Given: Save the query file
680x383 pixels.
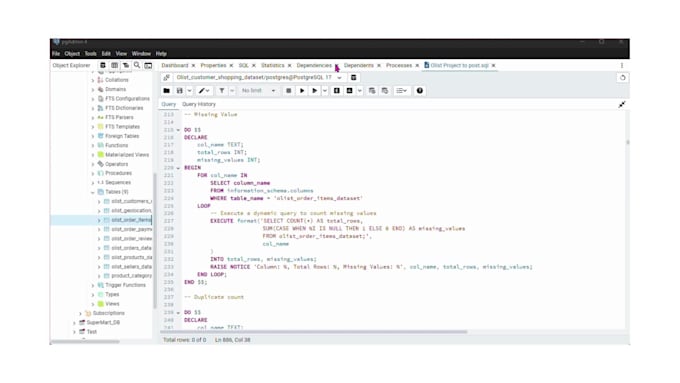Looking at the screenshot, I should pos(180,91).
